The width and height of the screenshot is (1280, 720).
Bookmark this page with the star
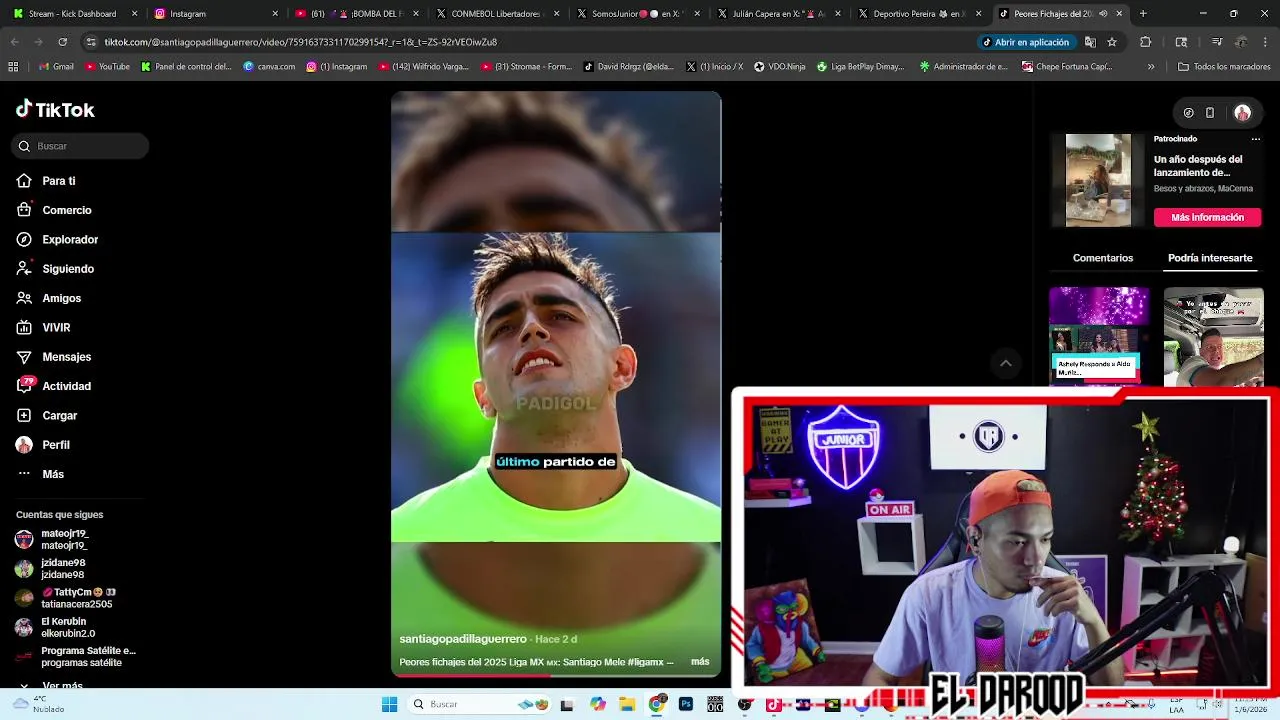(1112, 42)
